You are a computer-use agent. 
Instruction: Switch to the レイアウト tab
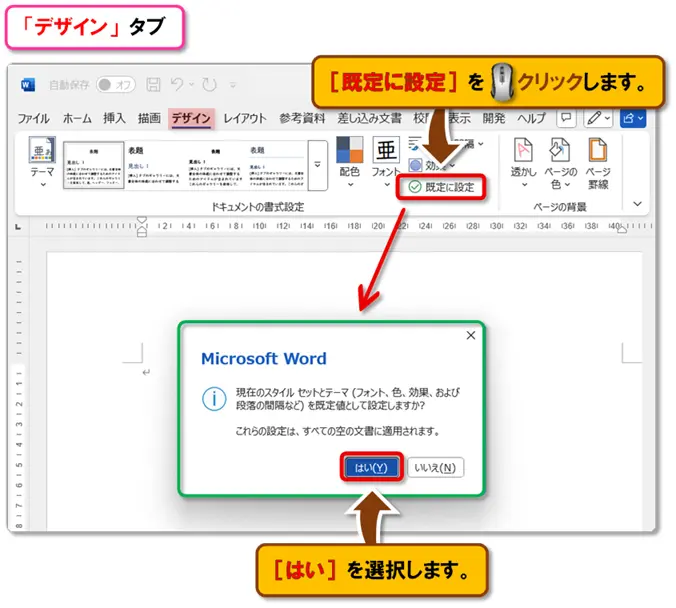click(x=245, y=118)
